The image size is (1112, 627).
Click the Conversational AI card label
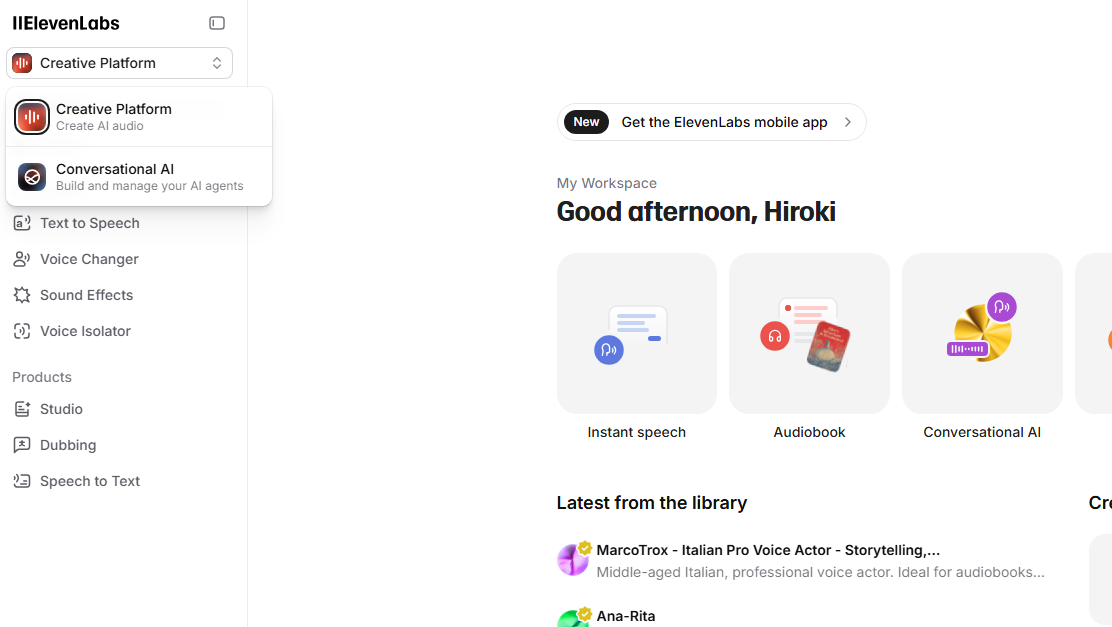pyautogui.click(x=982, y=433)
